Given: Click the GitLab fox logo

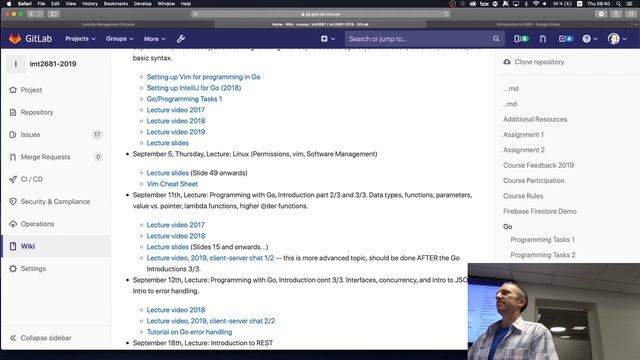Looking at the screenshot, I should [x=15, y=39].
